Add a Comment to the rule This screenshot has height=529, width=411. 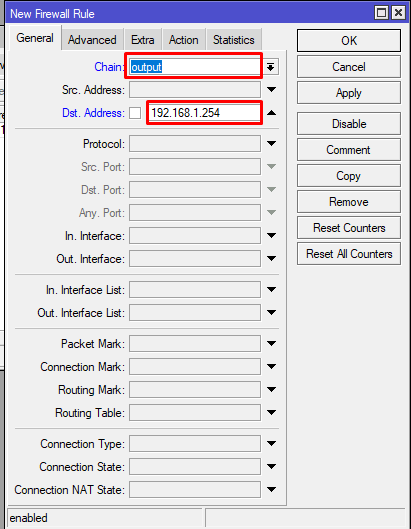[x=349, y=150]
